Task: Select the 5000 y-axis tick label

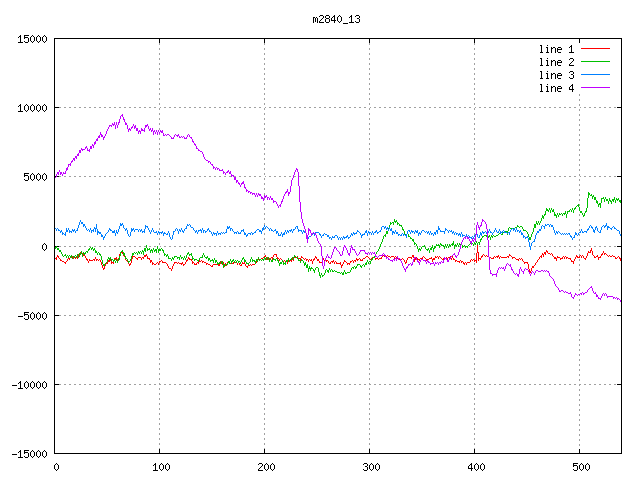Action: [x=34, y=177]
